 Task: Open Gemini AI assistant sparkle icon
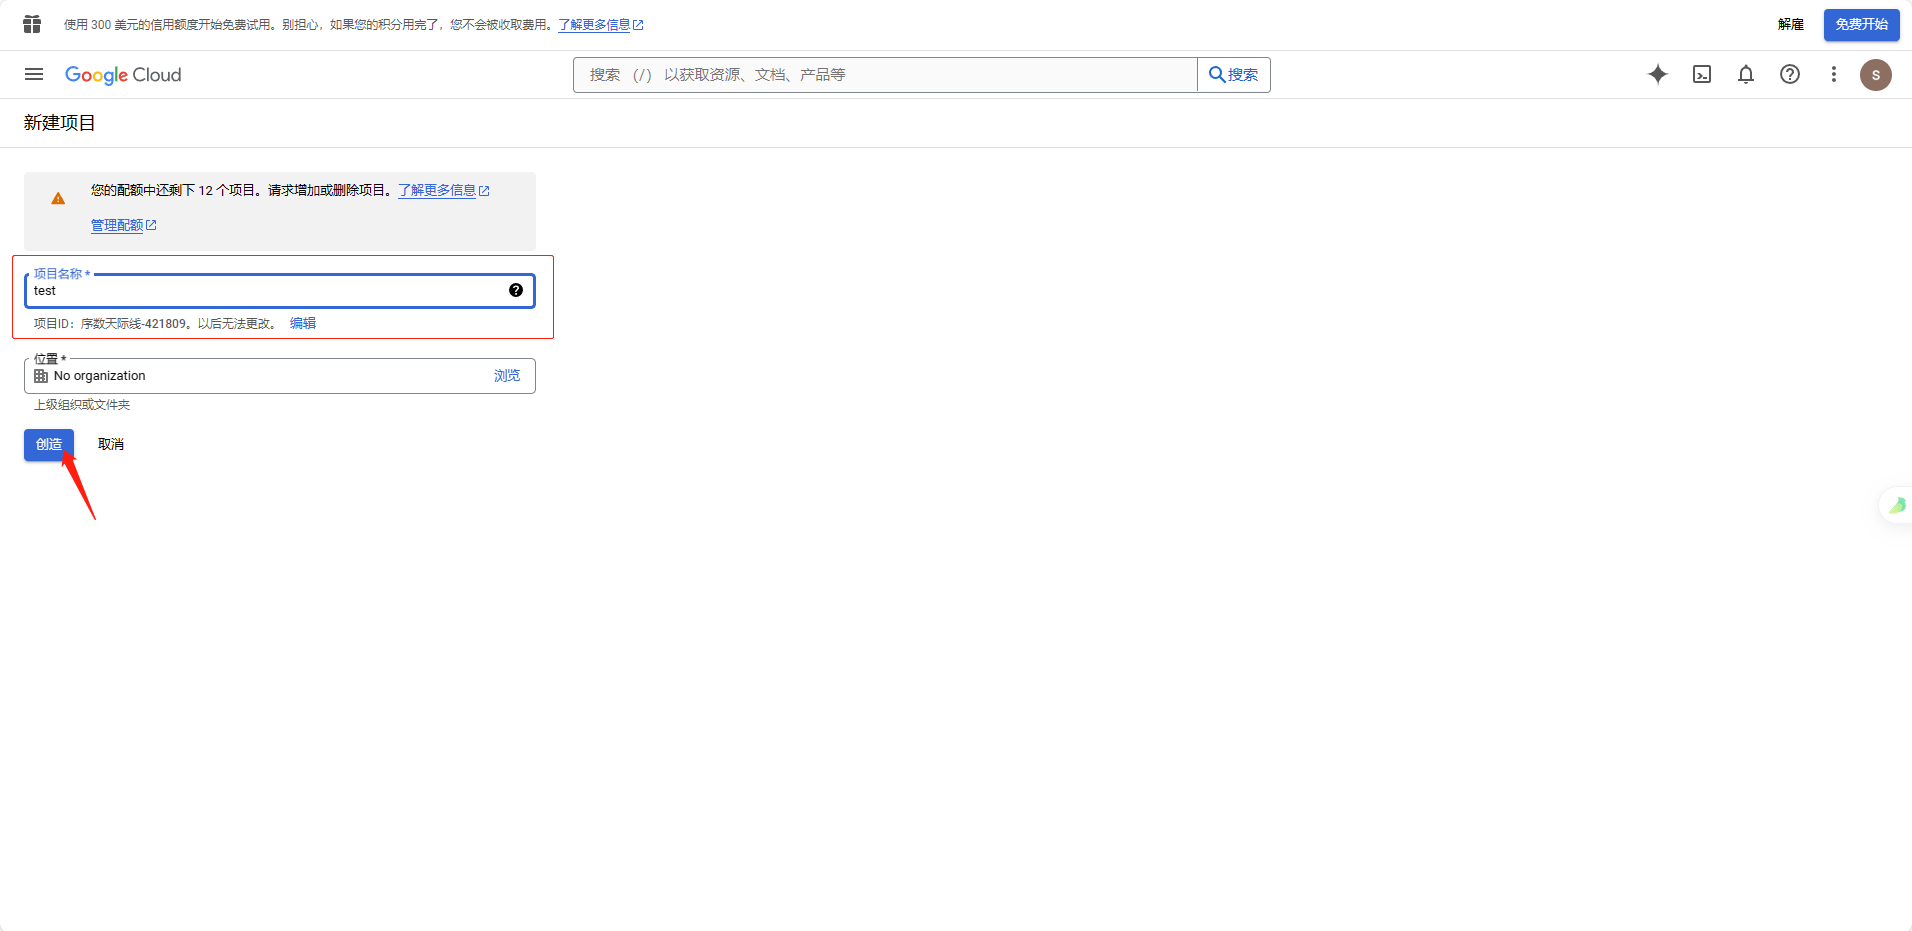click(1658, 74)
